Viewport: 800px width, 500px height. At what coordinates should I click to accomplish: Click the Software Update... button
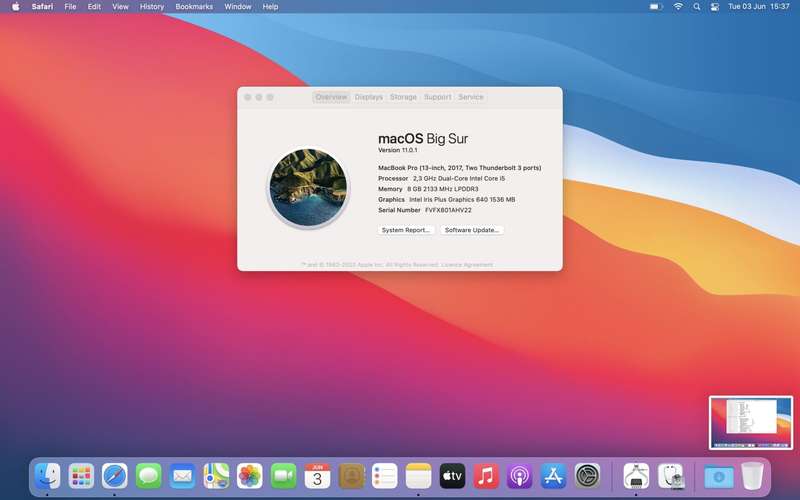pyautogui.click(x=472, y=230)
